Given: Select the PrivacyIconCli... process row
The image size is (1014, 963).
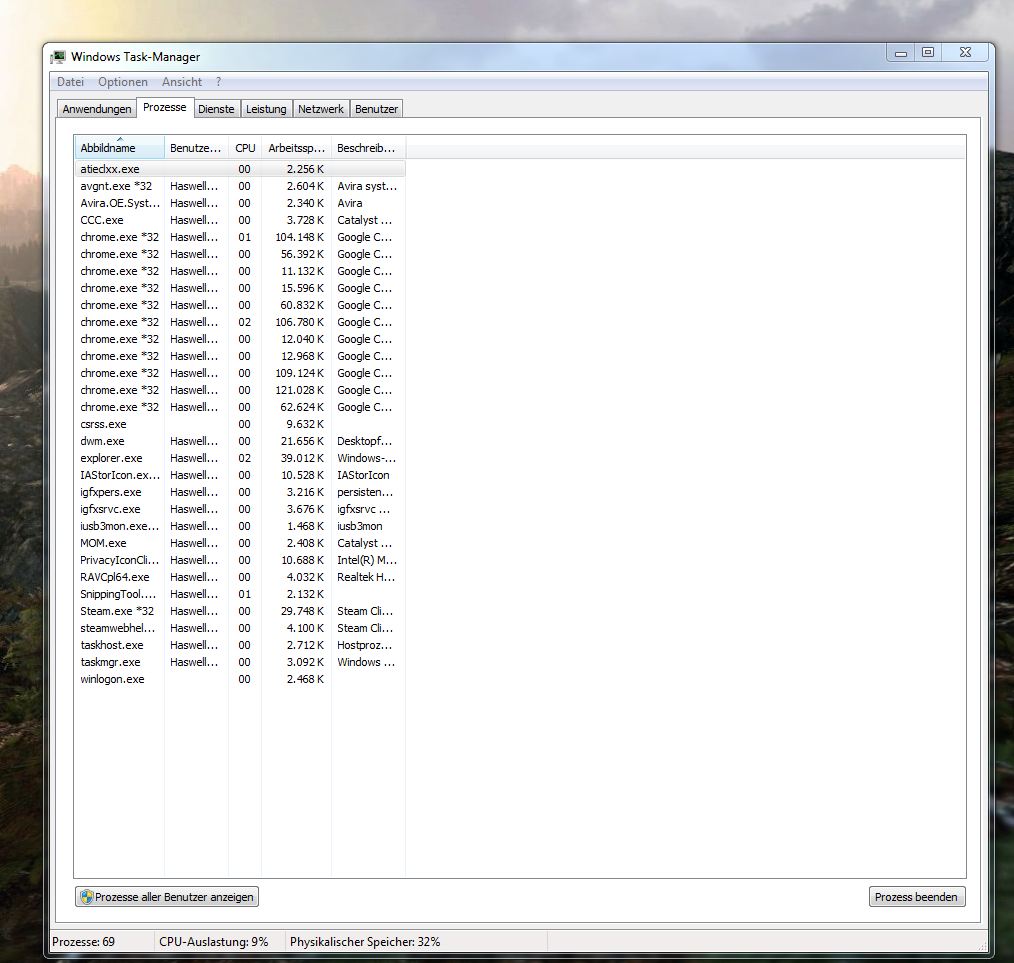Looking at the screenshot, I should 240,560.
